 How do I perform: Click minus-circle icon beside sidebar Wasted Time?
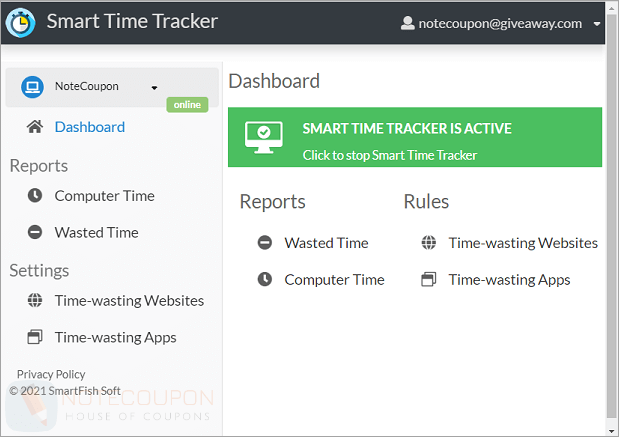click(35, 232)
